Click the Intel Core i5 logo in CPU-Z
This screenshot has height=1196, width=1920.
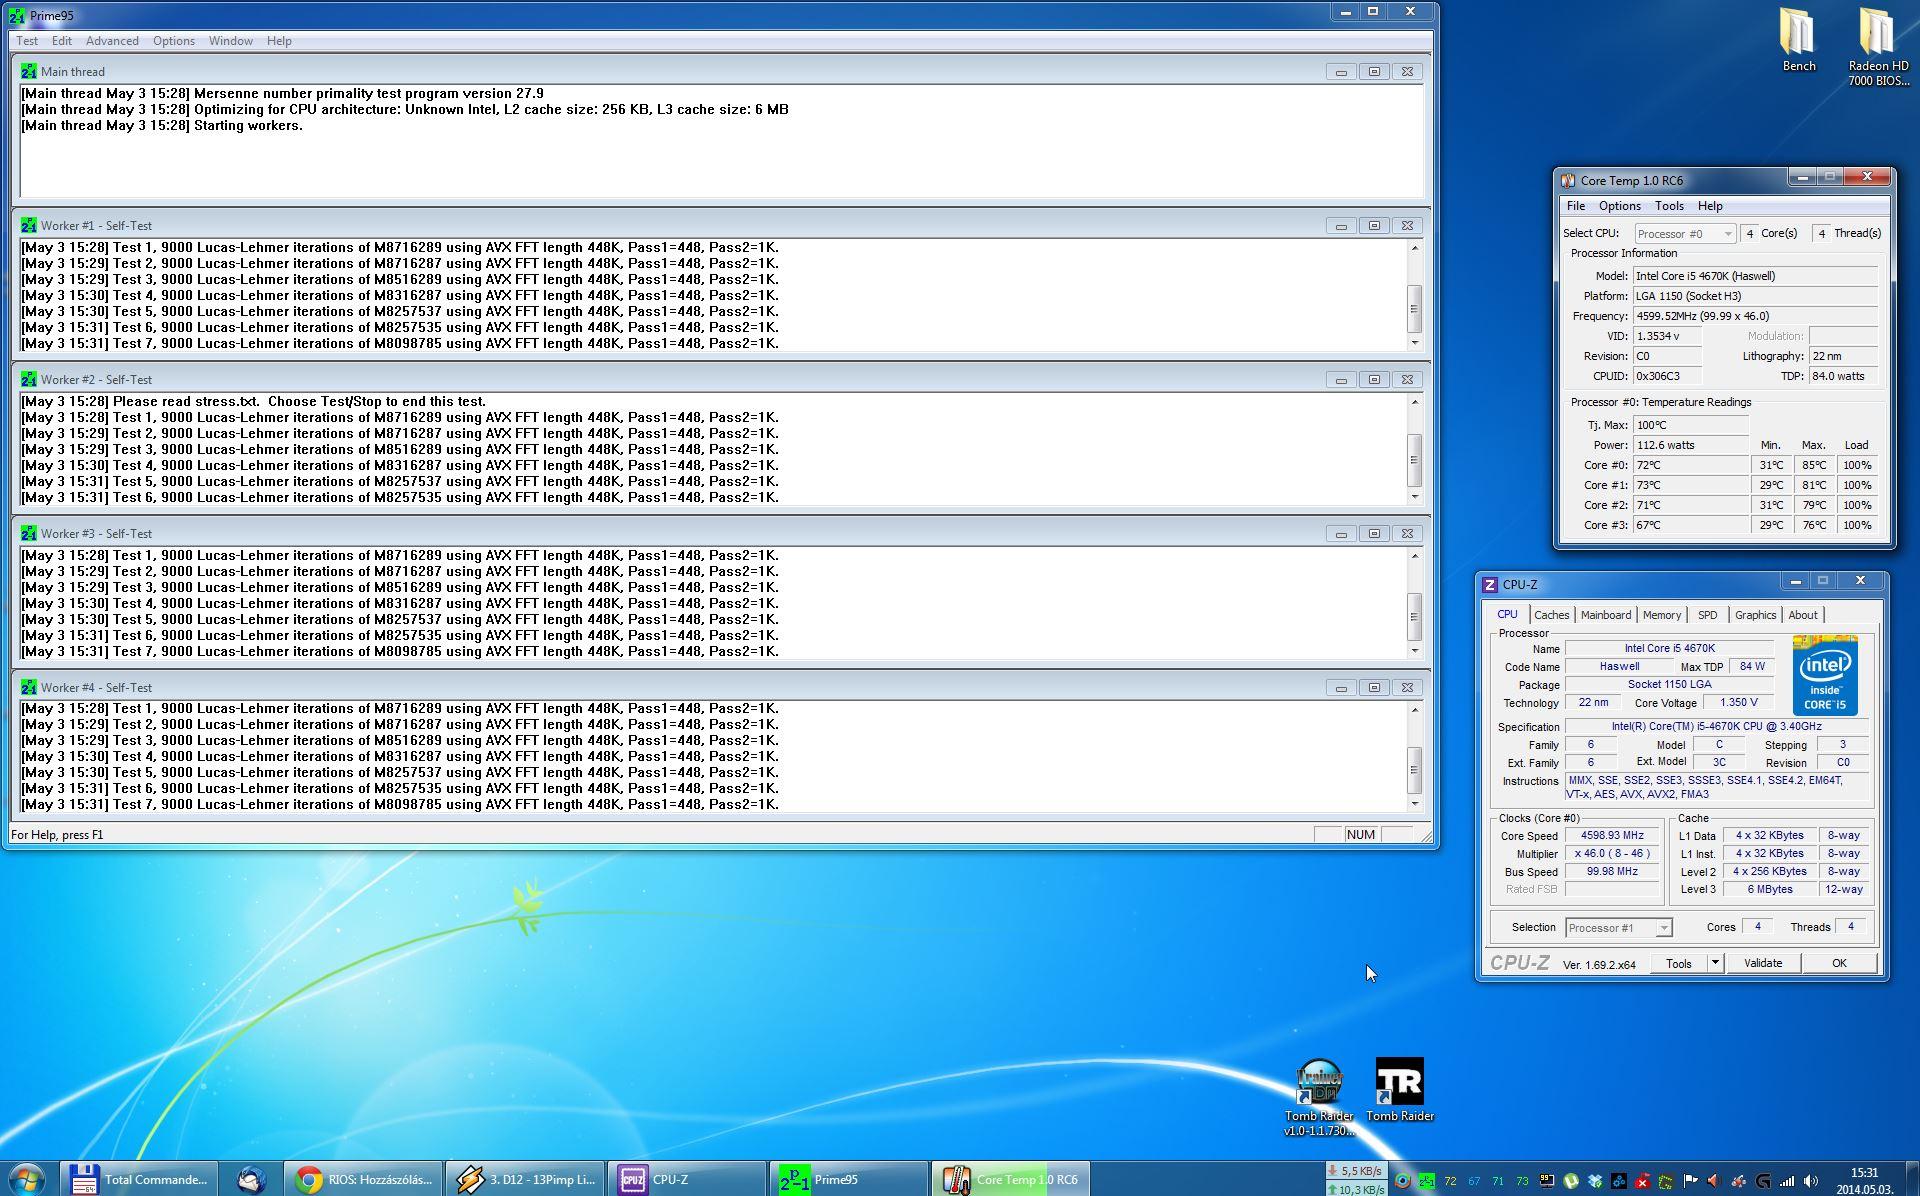(x=1825, y=676)
